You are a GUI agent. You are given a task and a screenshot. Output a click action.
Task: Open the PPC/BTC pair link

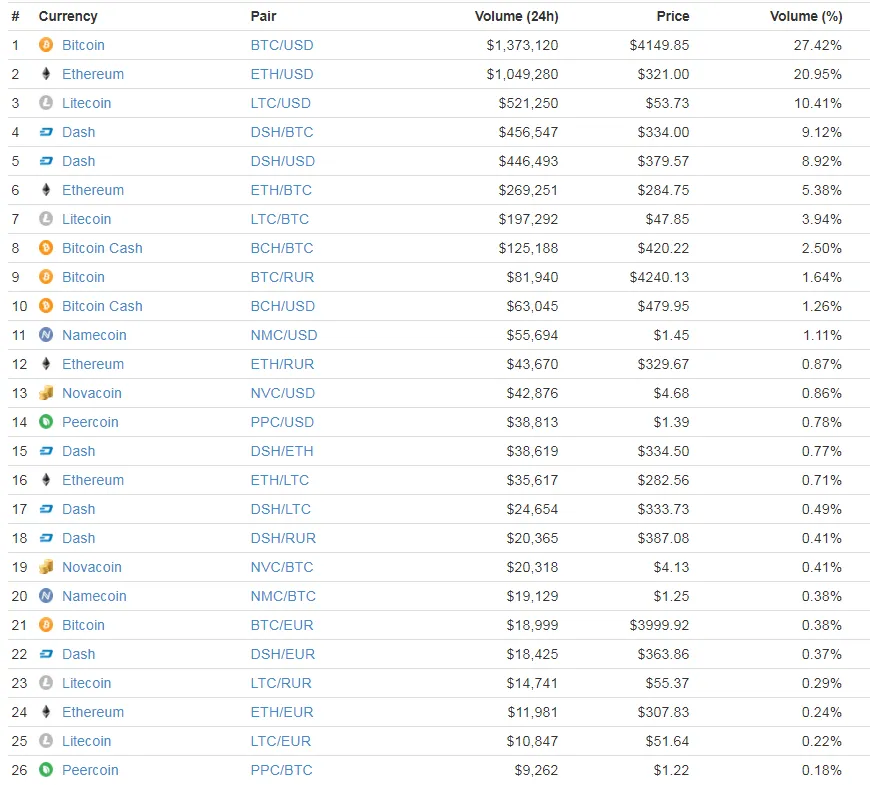pos(282,770)
